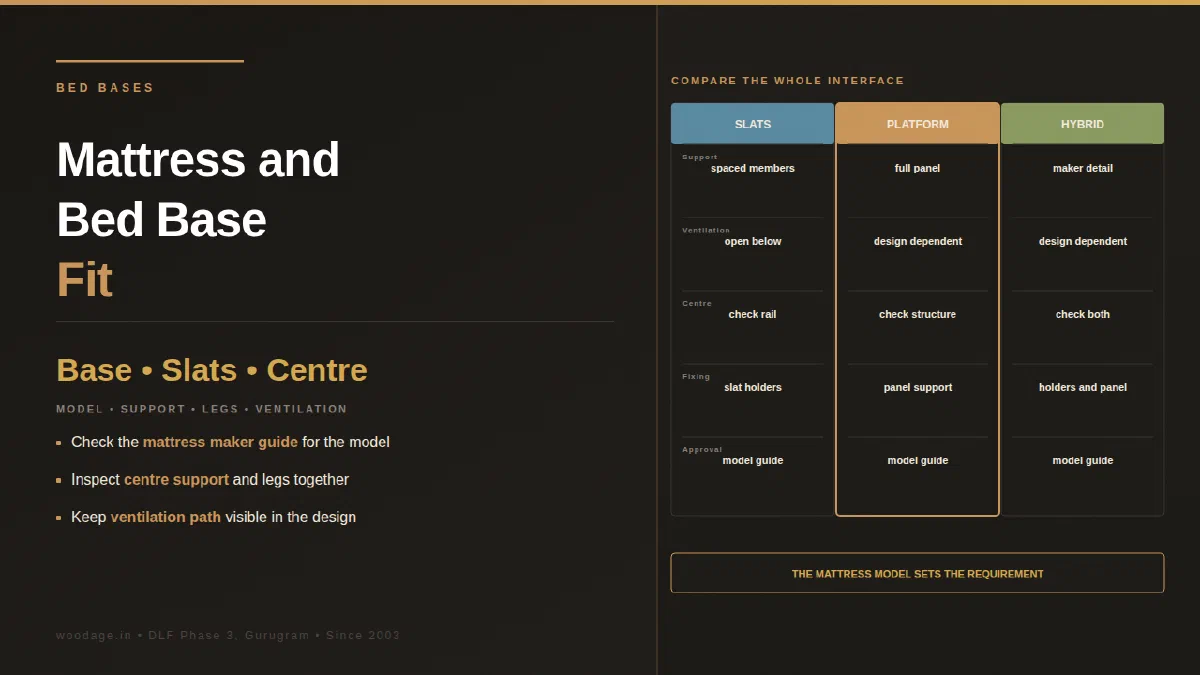Click the 'check rail' cell

click(x=752, y=314)
